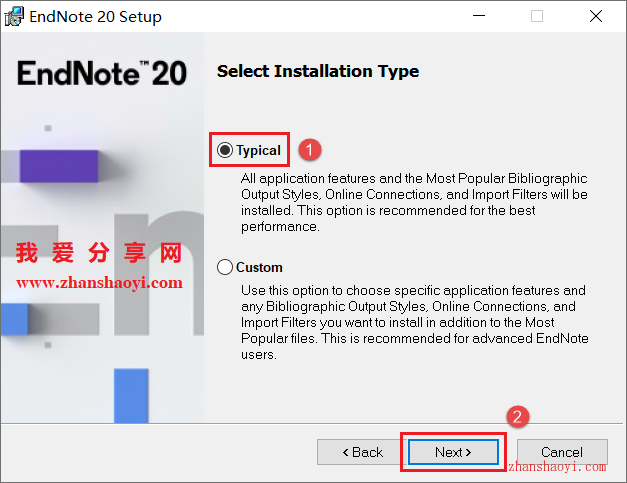Click the 'Select Installation Type' heading
The image size is (627, 483).
click(x=318, y=71)
